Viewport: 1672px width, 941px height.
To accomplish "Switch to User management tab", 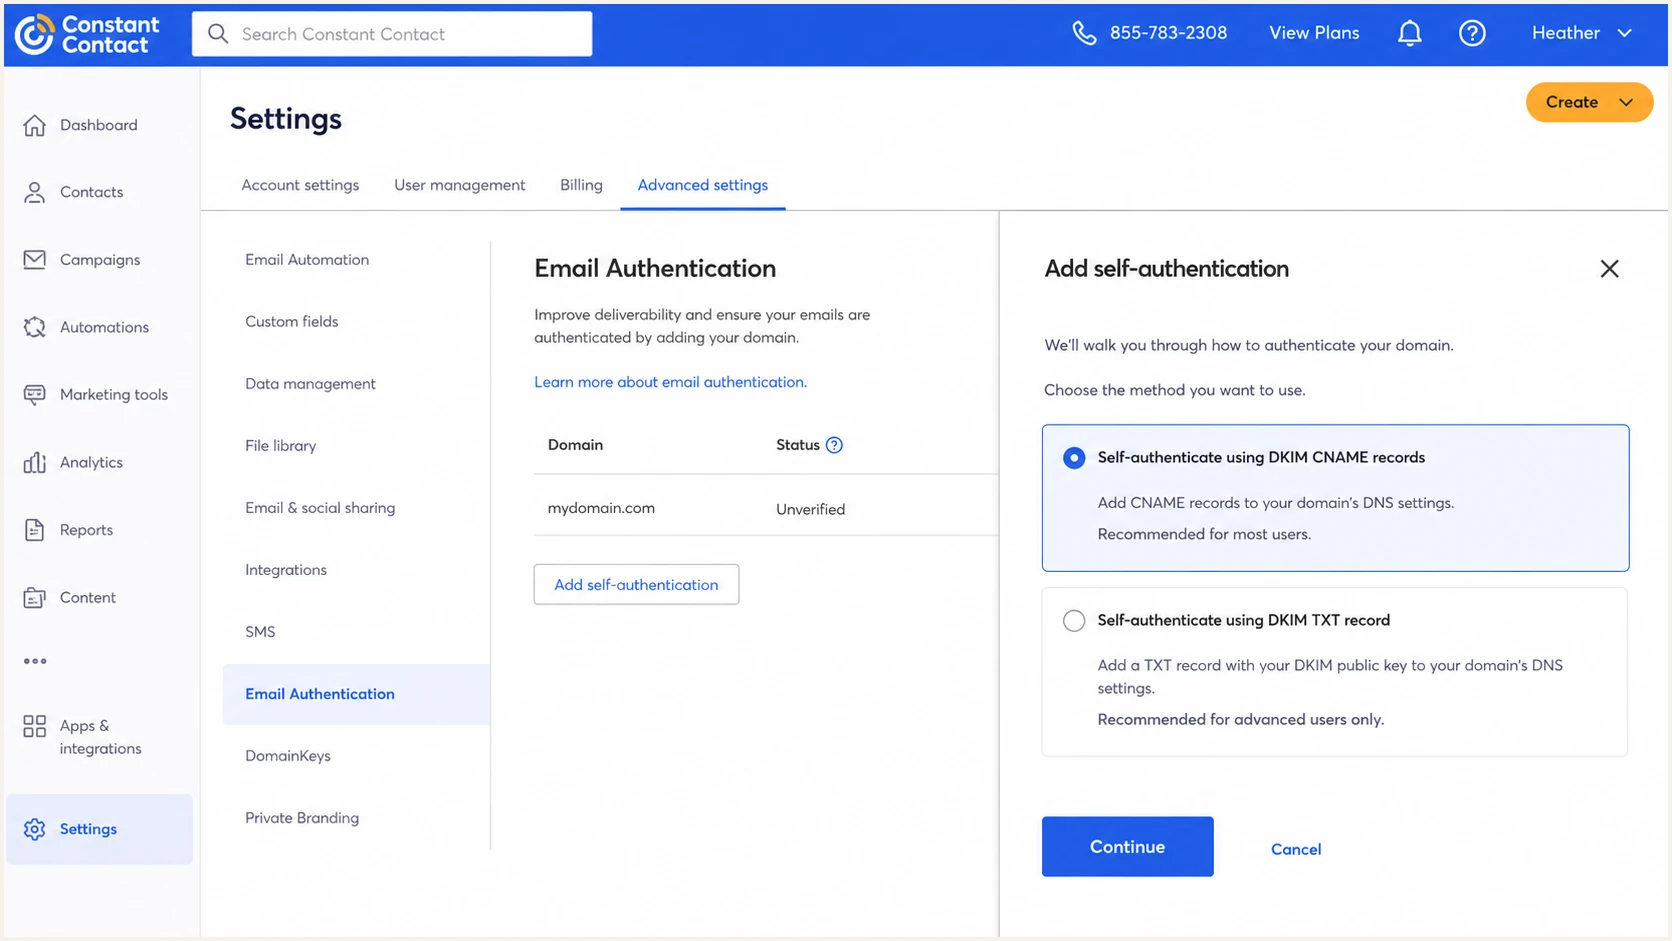I will (459, 185).
